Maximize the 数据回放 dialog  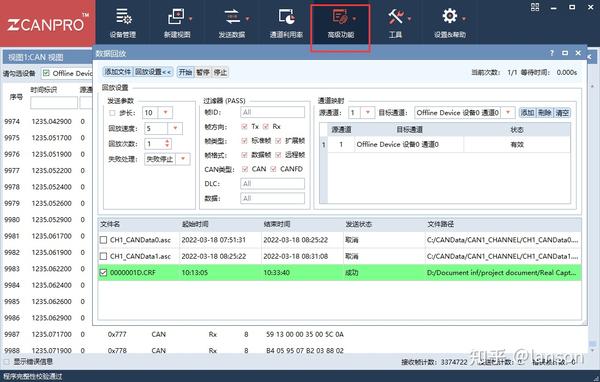click(x=565, y=53)
